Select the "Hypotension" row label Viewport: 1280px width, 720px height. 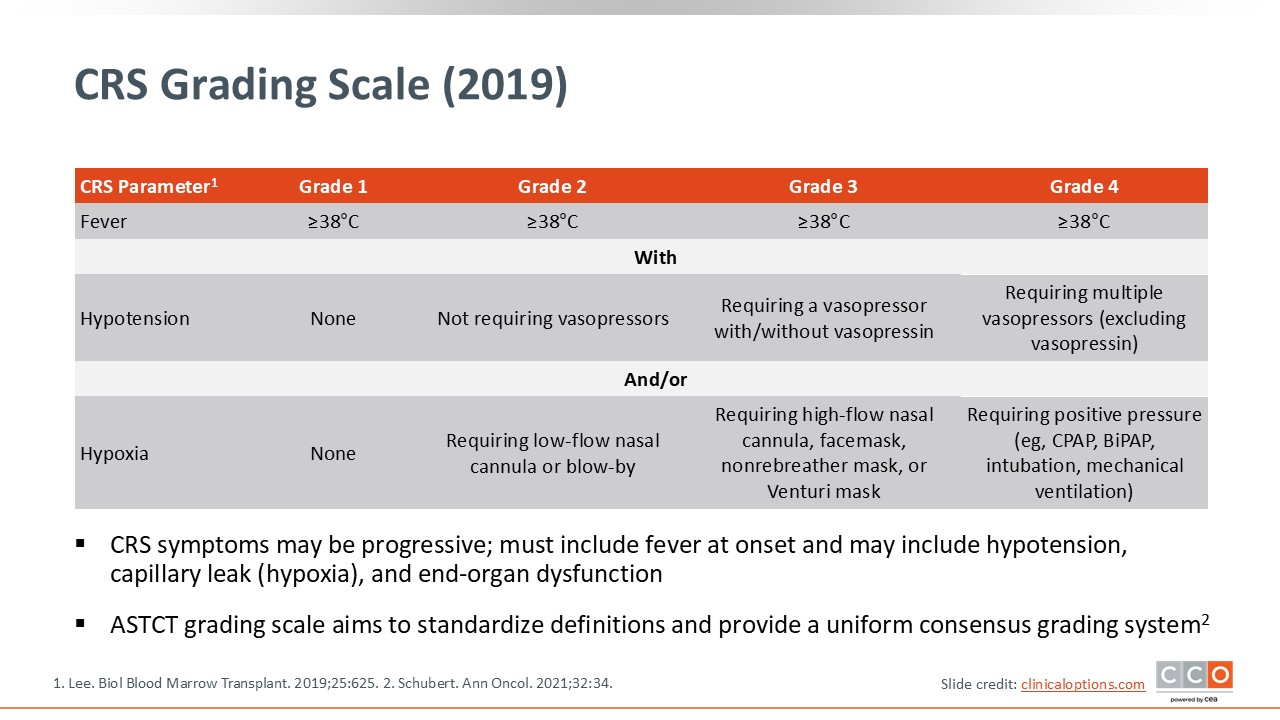[135, 318]
